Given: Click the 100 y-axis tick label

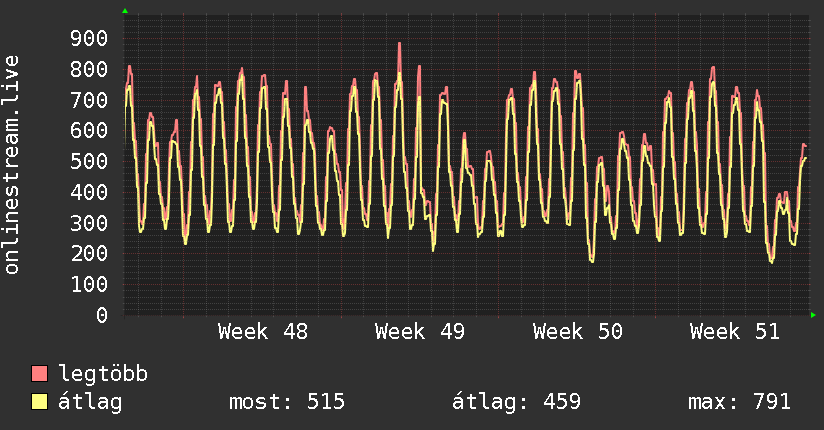Looking at the screenshot, I should coord(89,284).
